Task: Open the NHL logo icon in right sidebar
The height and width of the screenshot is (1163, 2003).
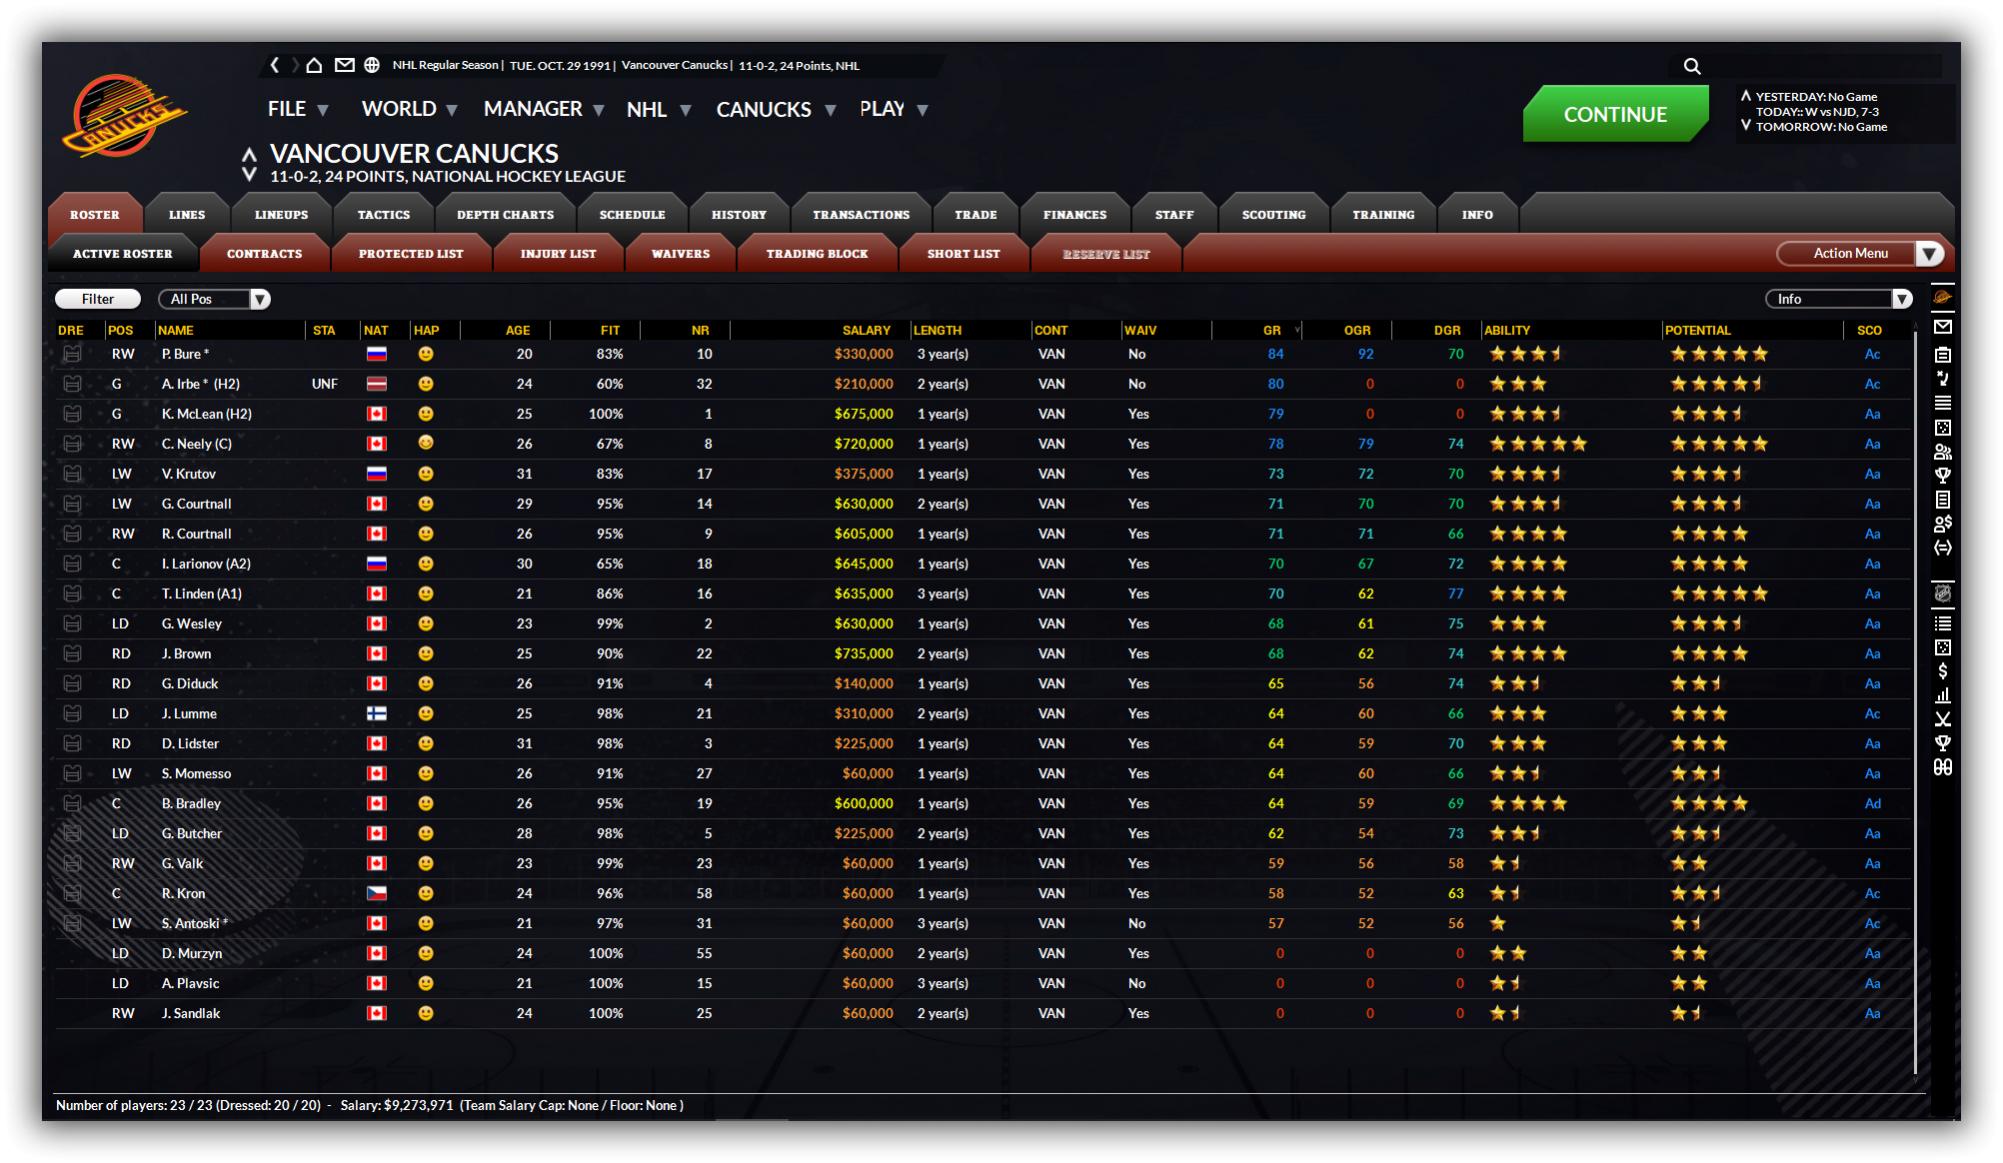Action: 1942,593
